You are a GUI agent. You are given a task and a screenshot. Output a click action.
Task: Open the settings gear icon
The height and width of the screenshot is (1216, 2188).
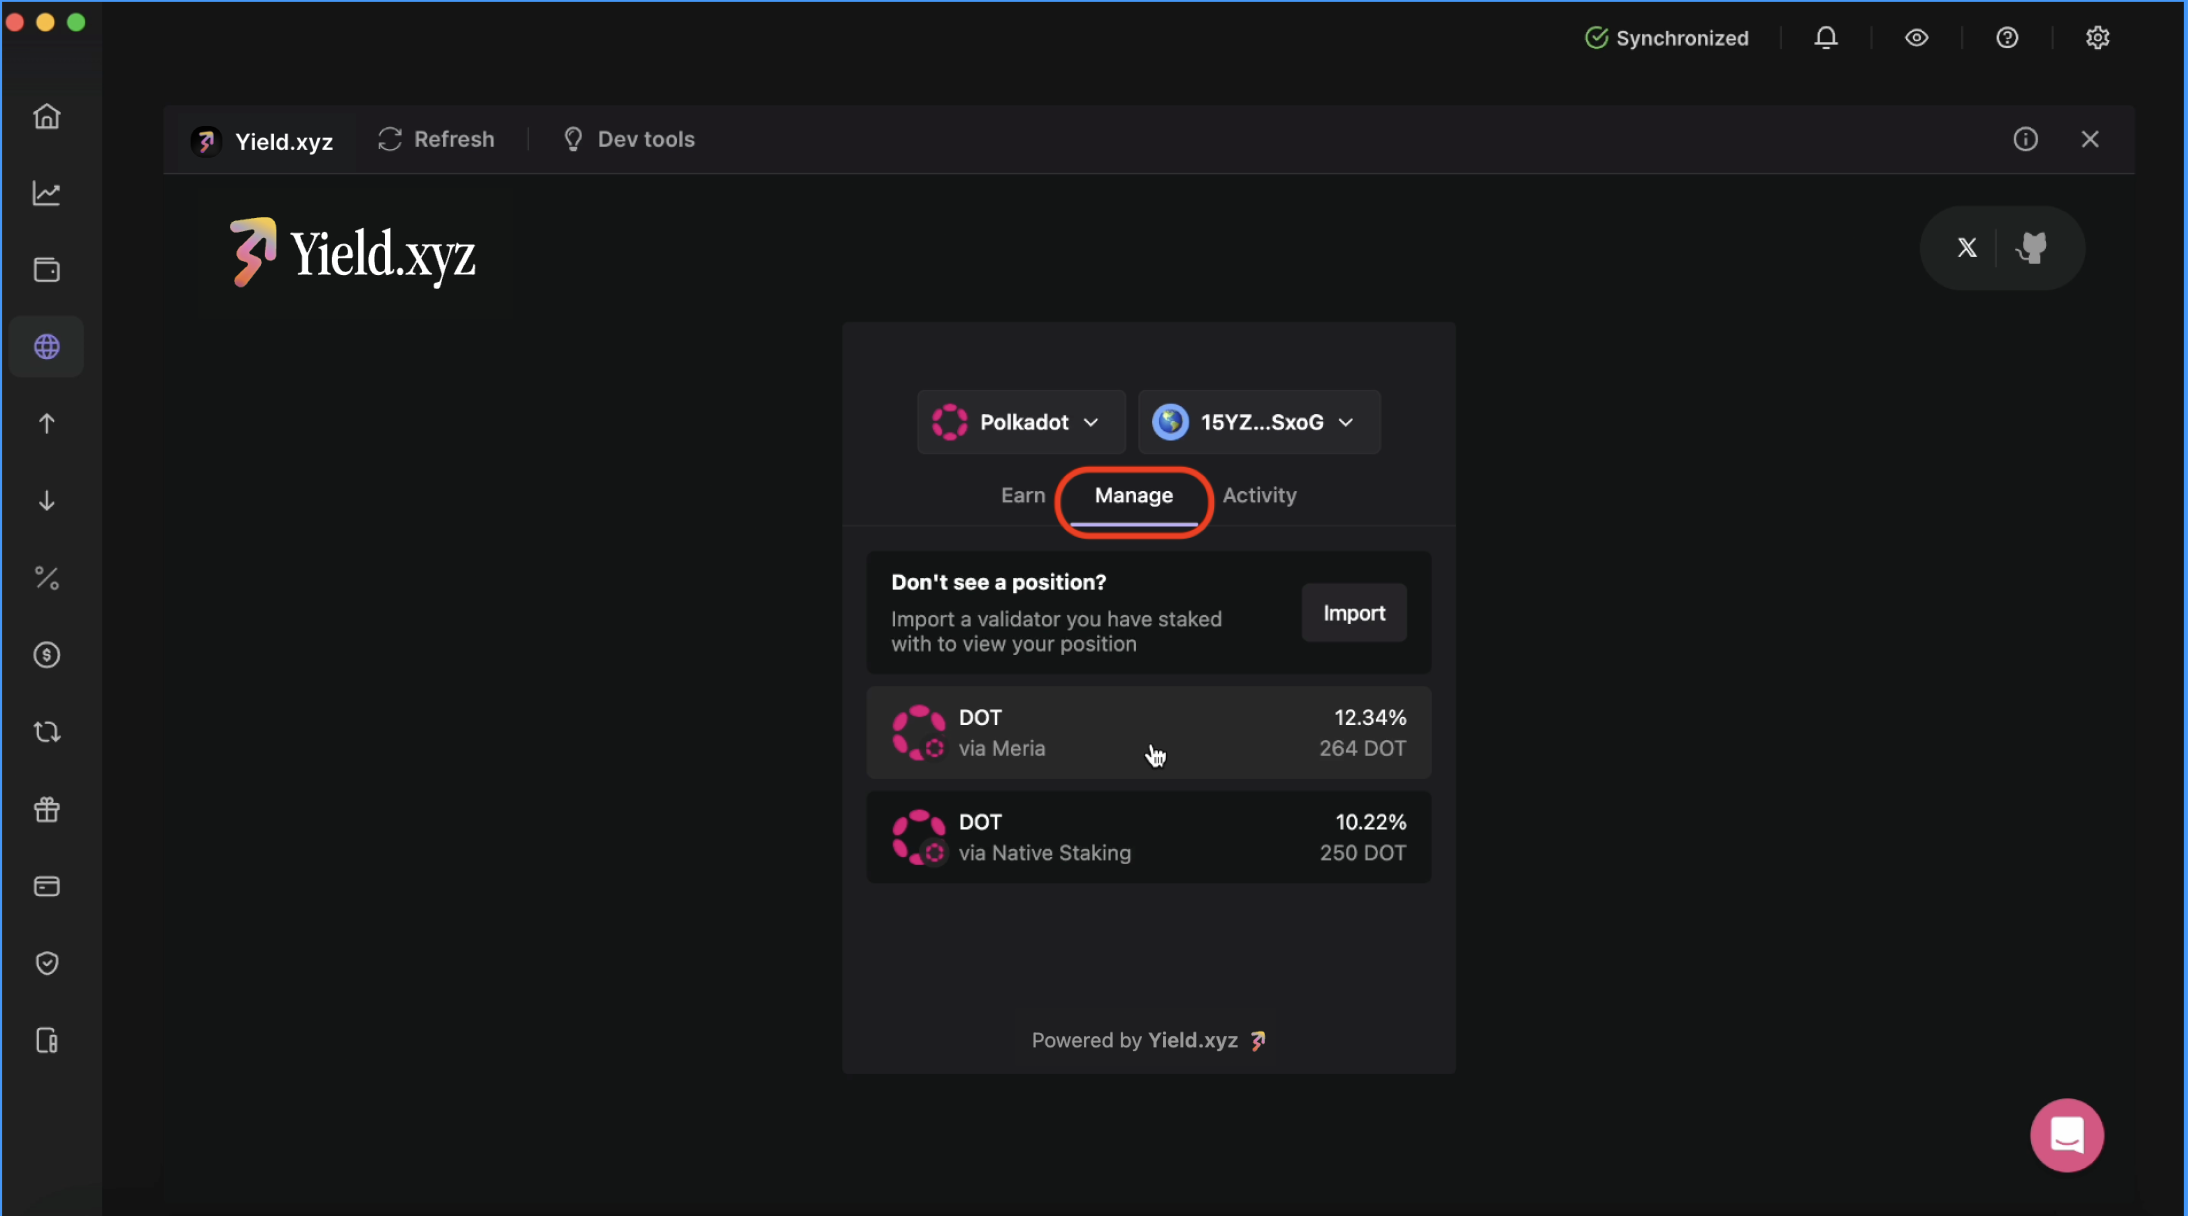(2097, 38)
